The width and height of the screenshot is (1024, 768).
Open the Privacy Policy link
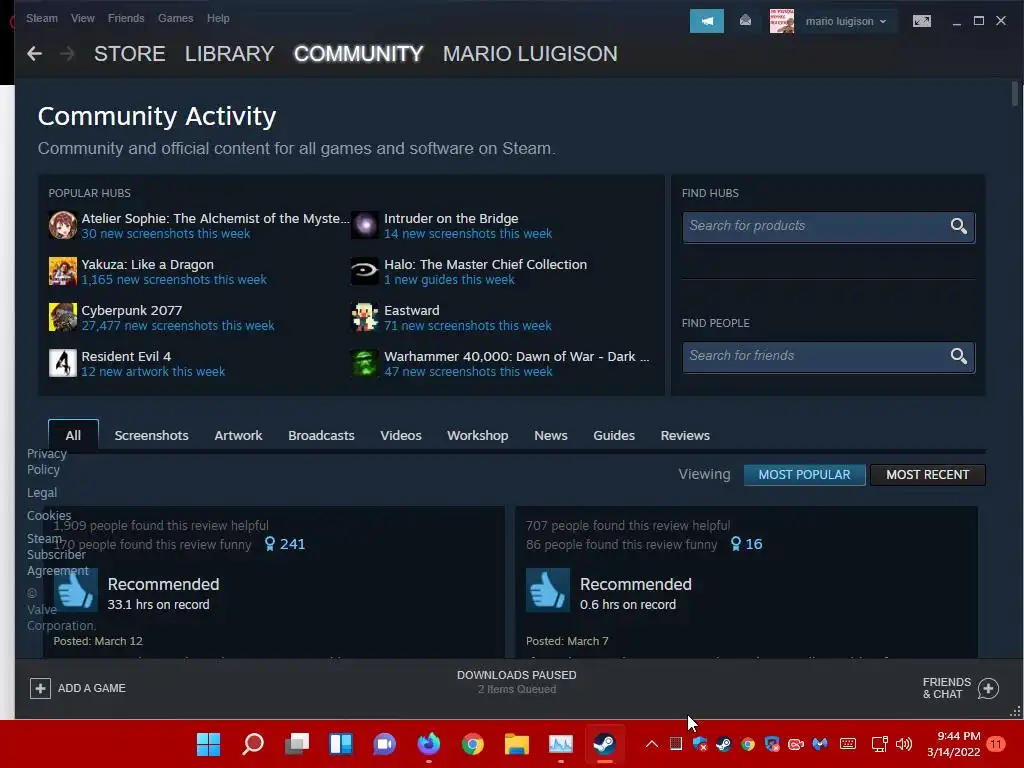pyautogui.click(x=46, y=462)
